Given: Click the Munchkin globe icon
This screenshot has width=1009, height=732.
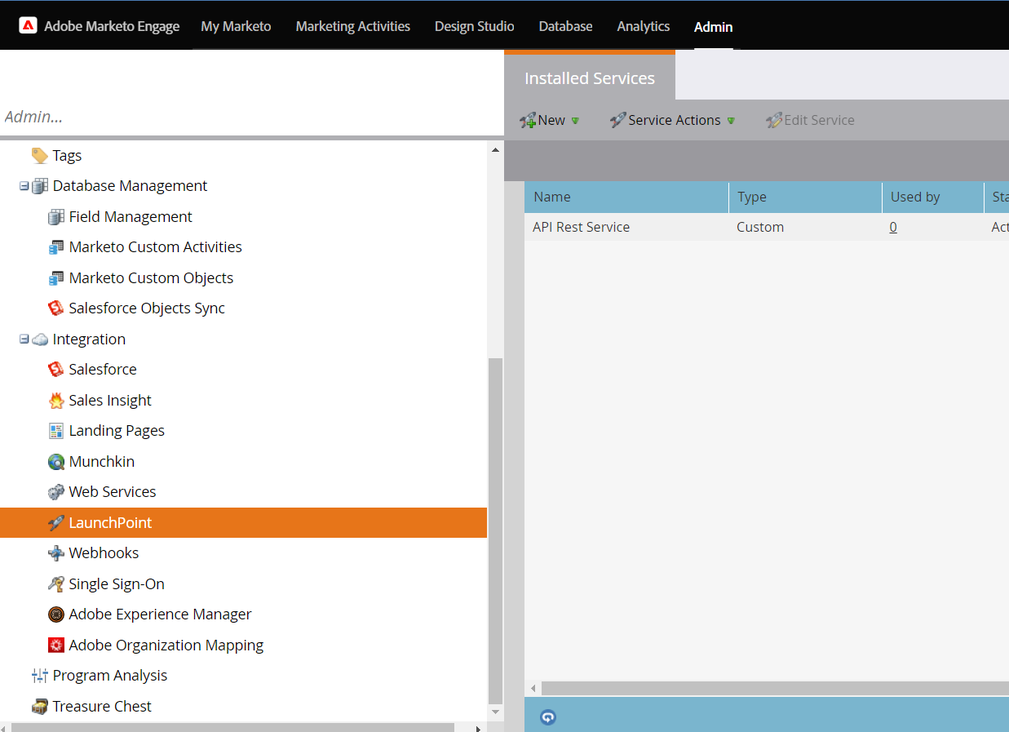Looking at the screenshot, I should coord(56,461).
